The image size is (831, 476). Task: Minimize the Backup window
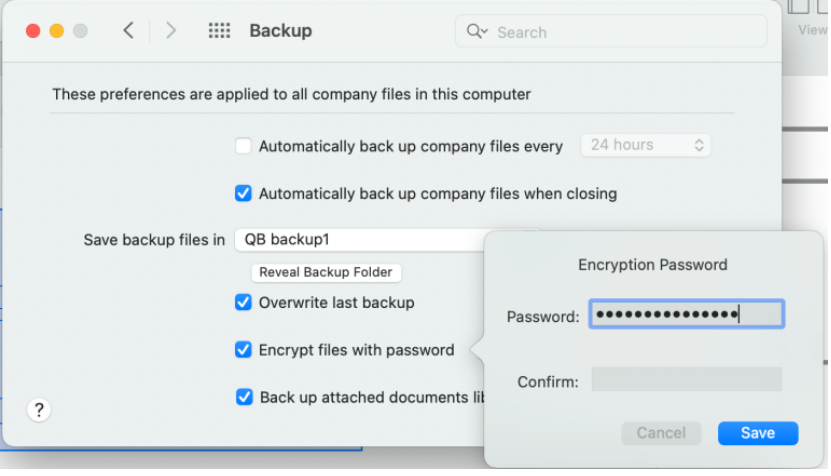pyautogui.click(x=56, y=31)
